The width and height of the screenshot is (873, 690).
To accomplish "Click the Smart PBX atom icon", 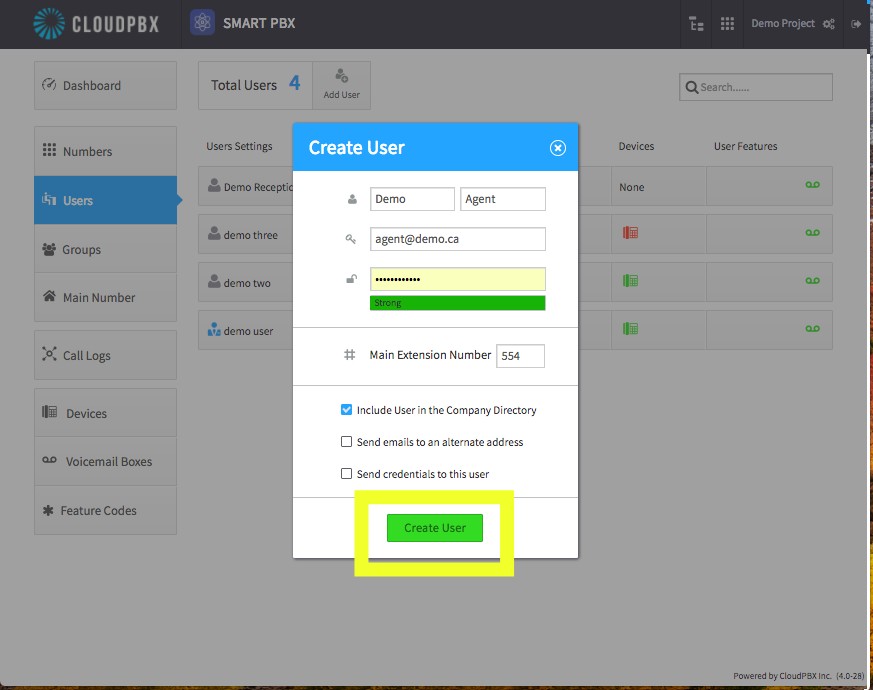I will tap(202, 23).
